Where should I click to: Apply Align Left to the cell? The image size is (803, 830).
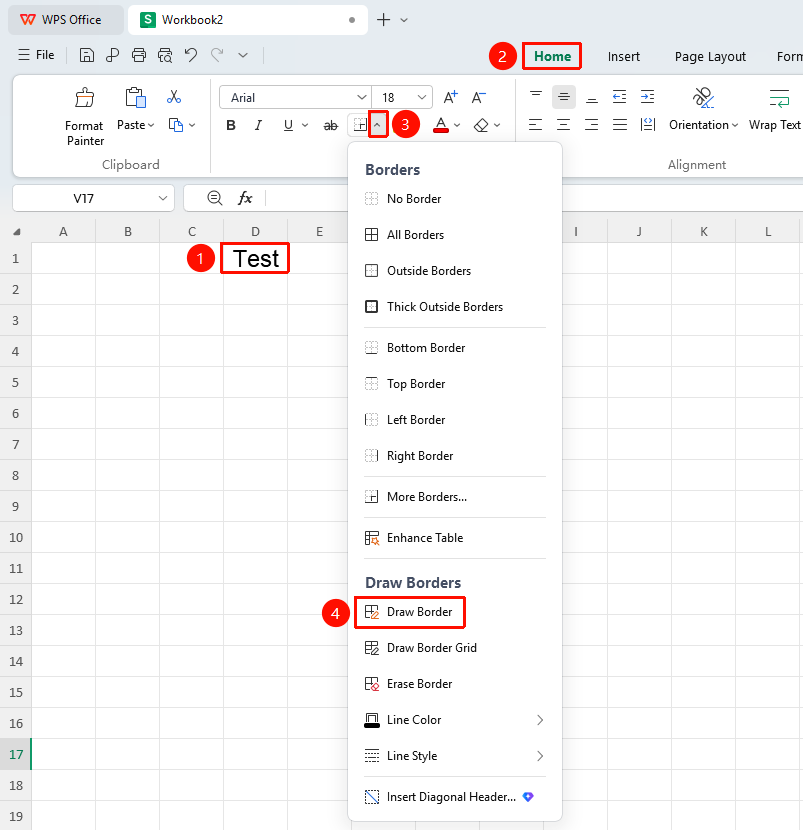click(x=536, y=125)
